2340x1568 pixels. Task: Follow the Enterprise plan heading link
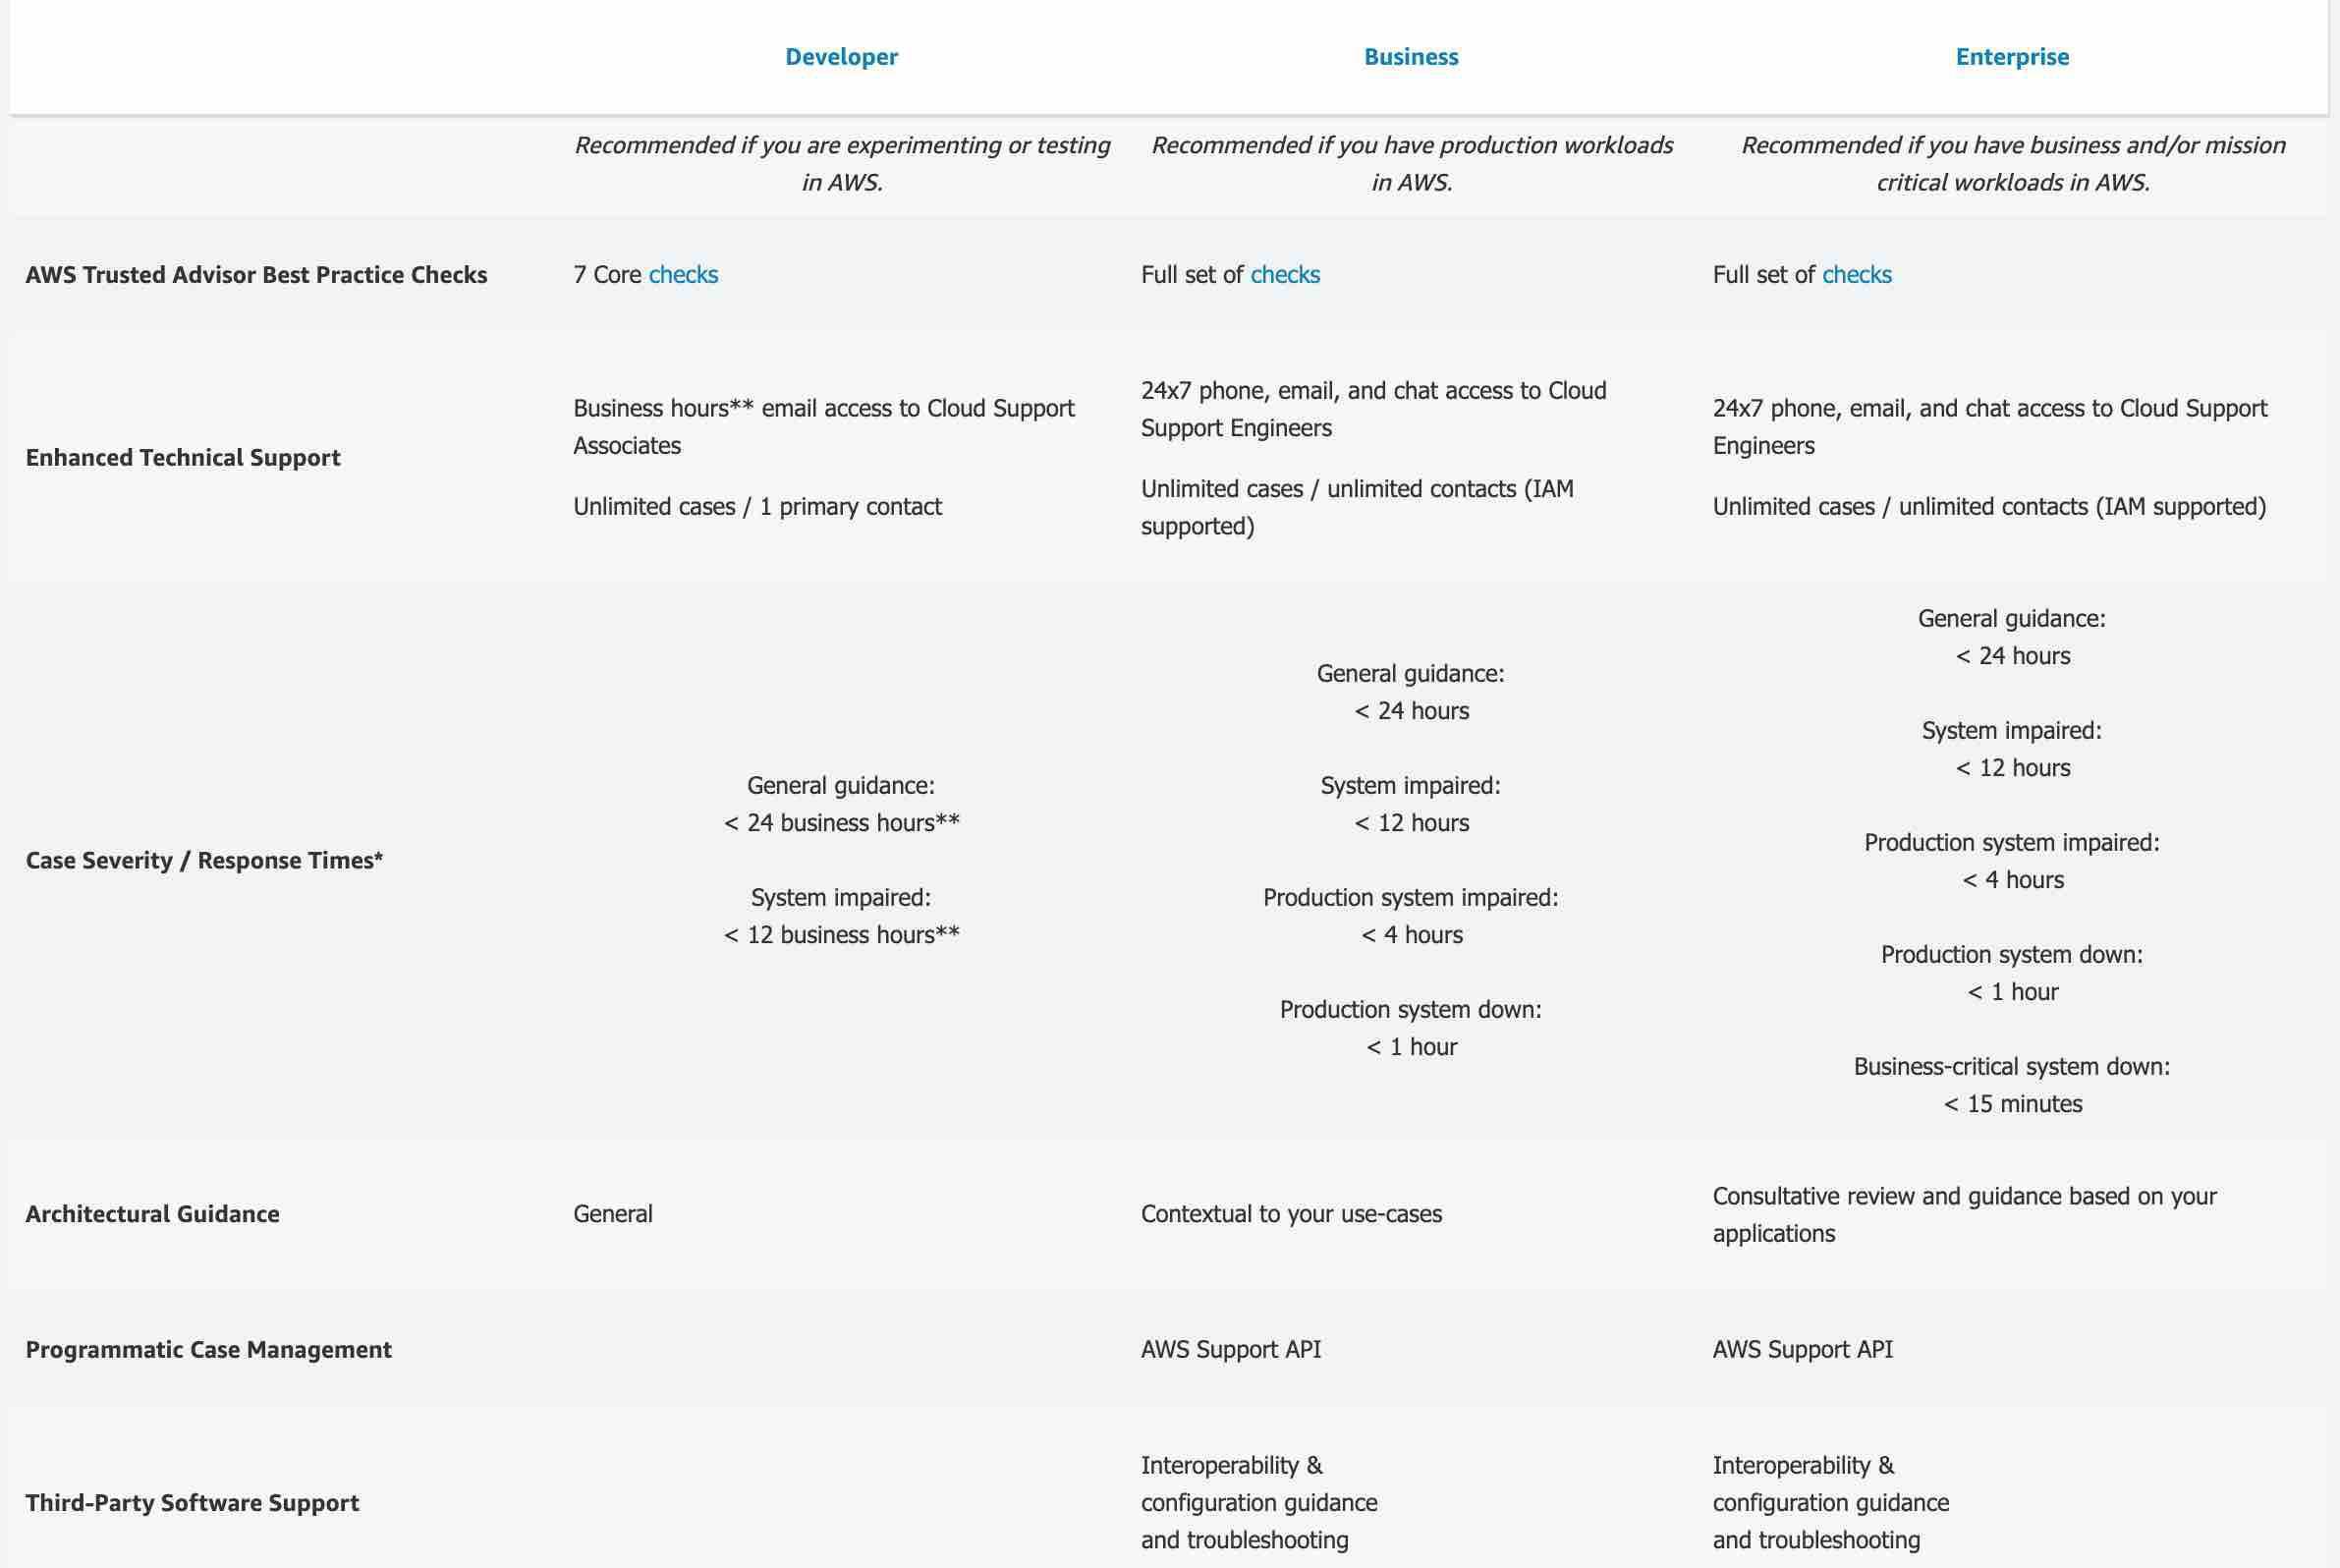(x=2012, y=57)
